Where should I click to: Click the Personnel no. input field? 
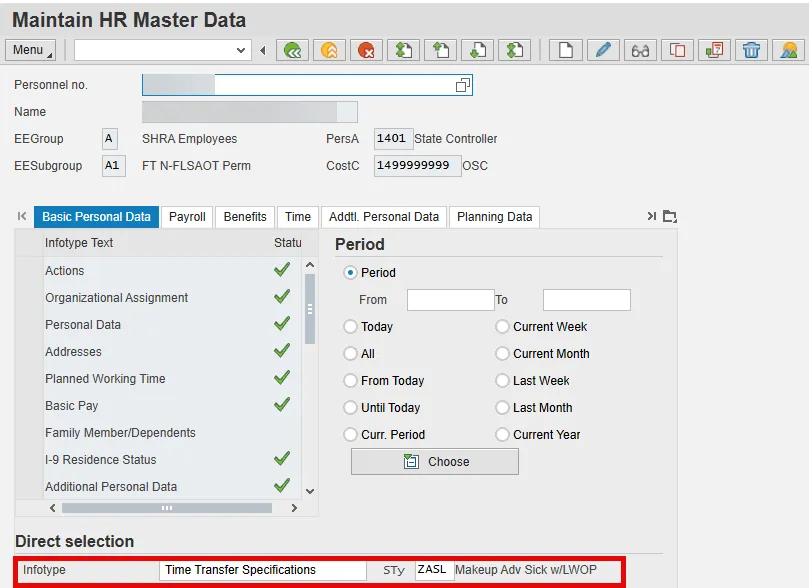coord(307,85)
